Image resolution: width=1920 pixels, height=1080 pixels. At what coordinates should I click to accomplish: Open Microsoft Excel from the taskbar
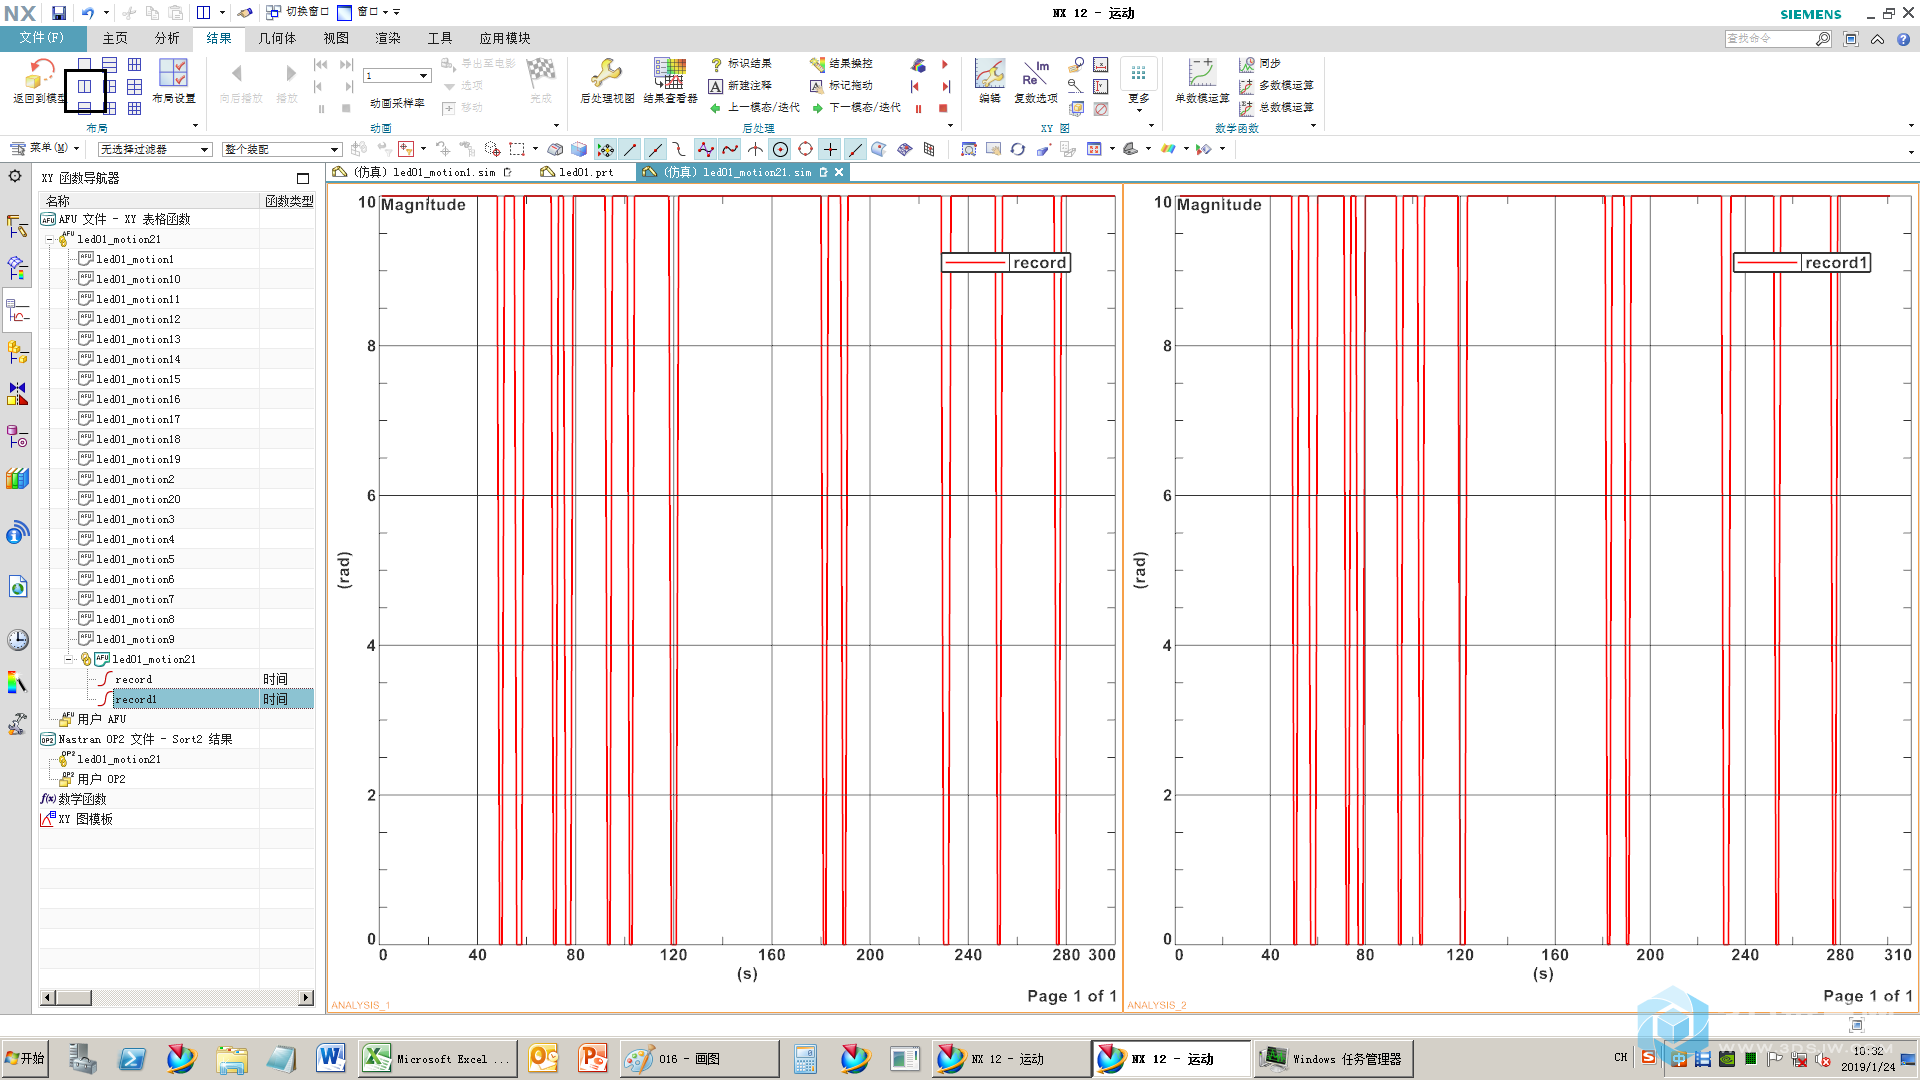click(437, 1059)
